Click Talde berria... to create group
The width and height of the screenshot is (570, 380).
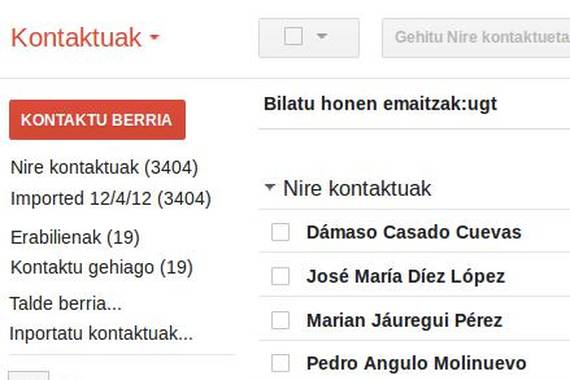(66, 303)
